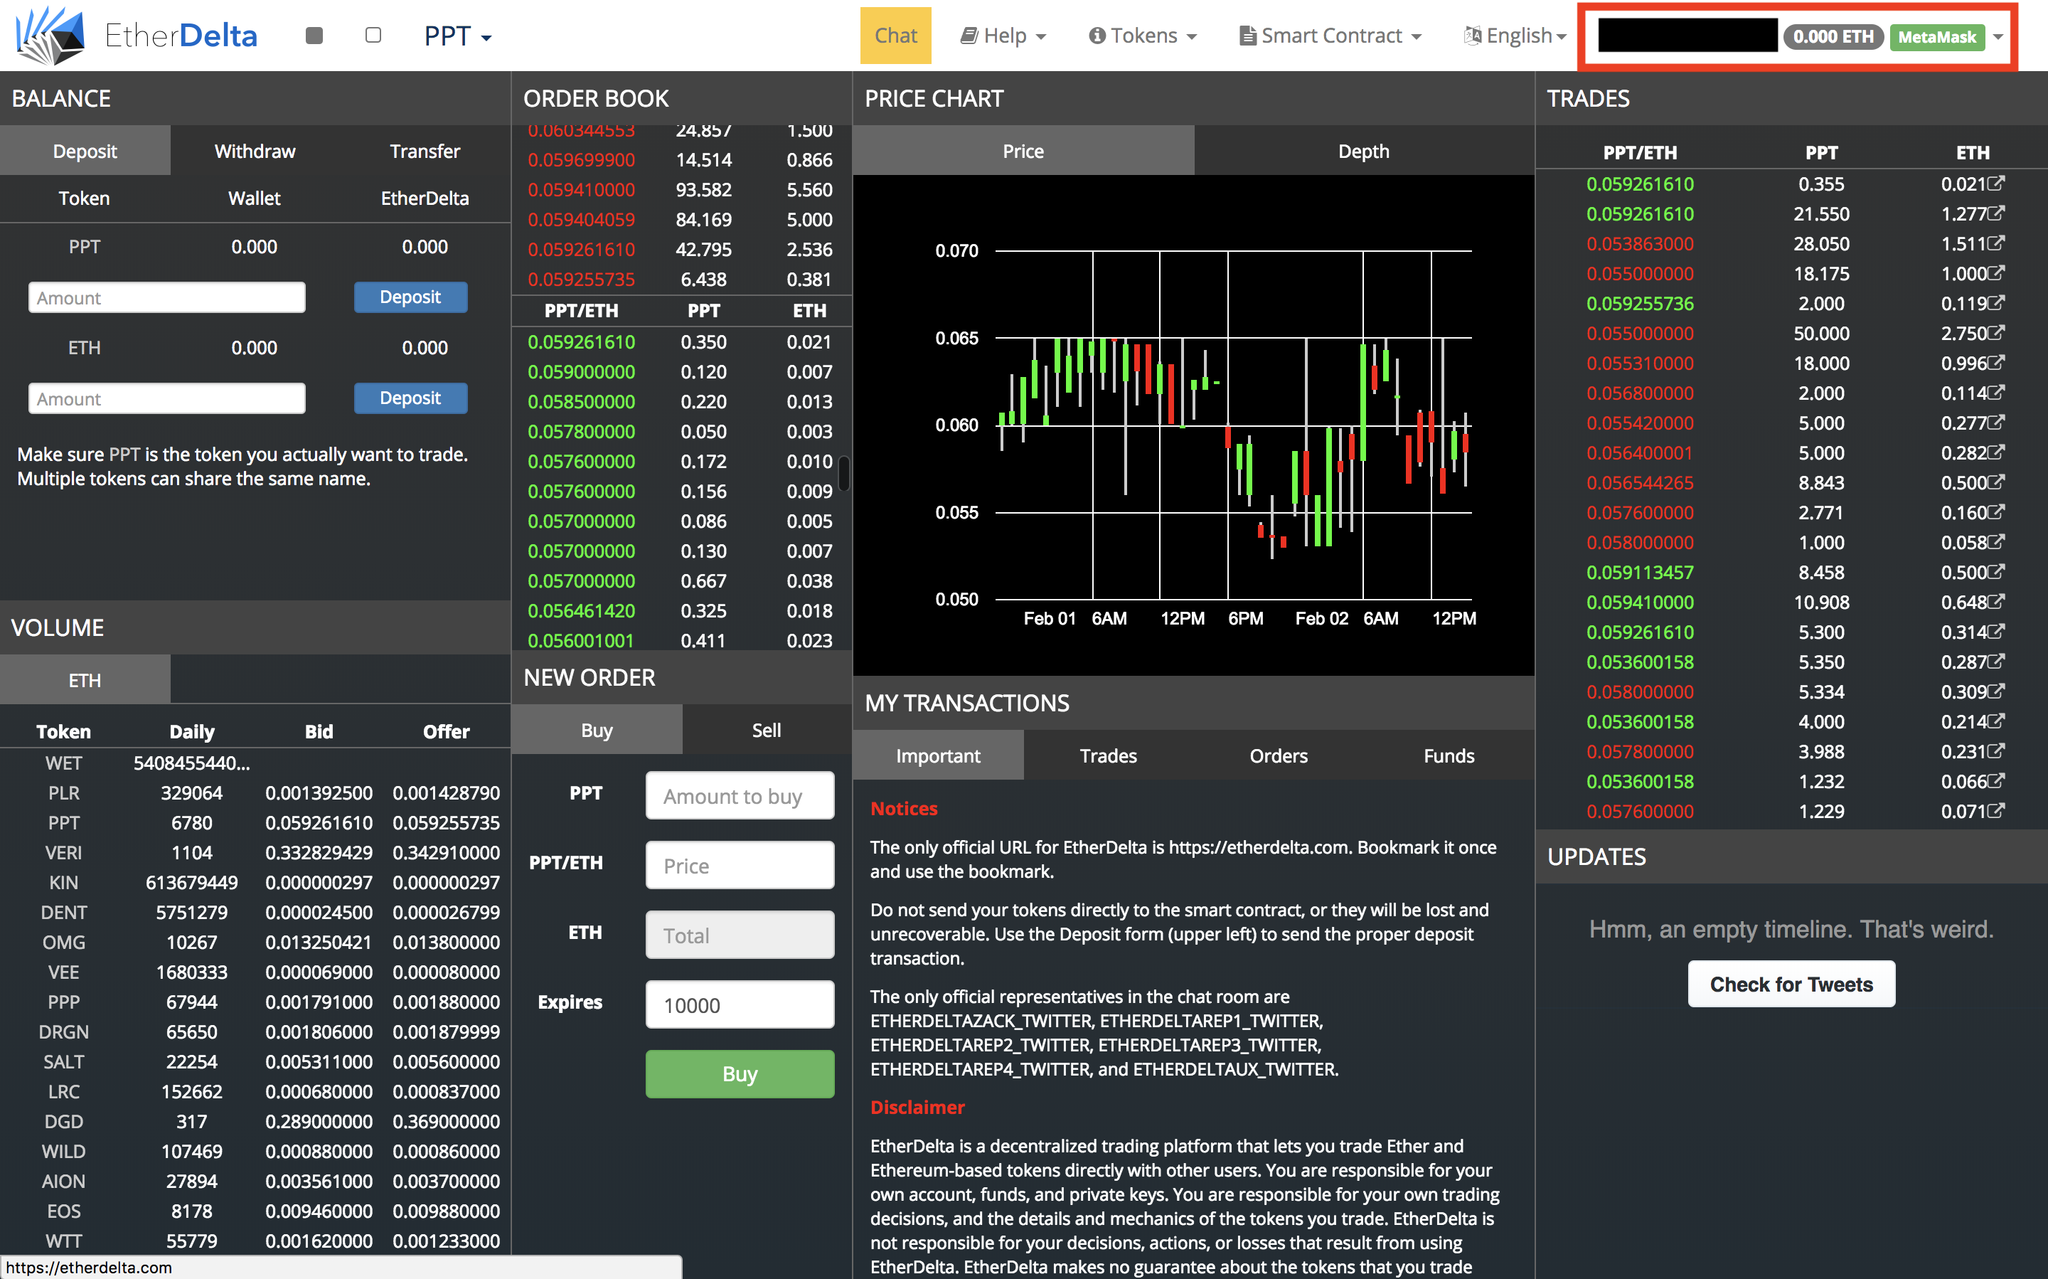
Task: Click the OMG token in volume table
Action: 64,942
